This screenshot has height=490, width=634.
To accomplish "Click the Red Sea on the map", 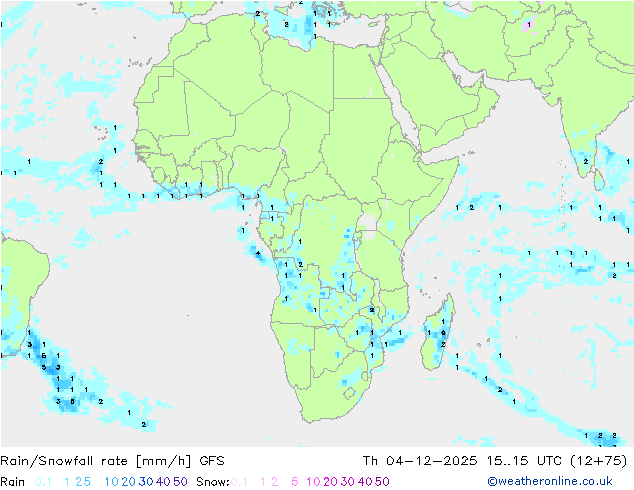I will tap(397, 102).
